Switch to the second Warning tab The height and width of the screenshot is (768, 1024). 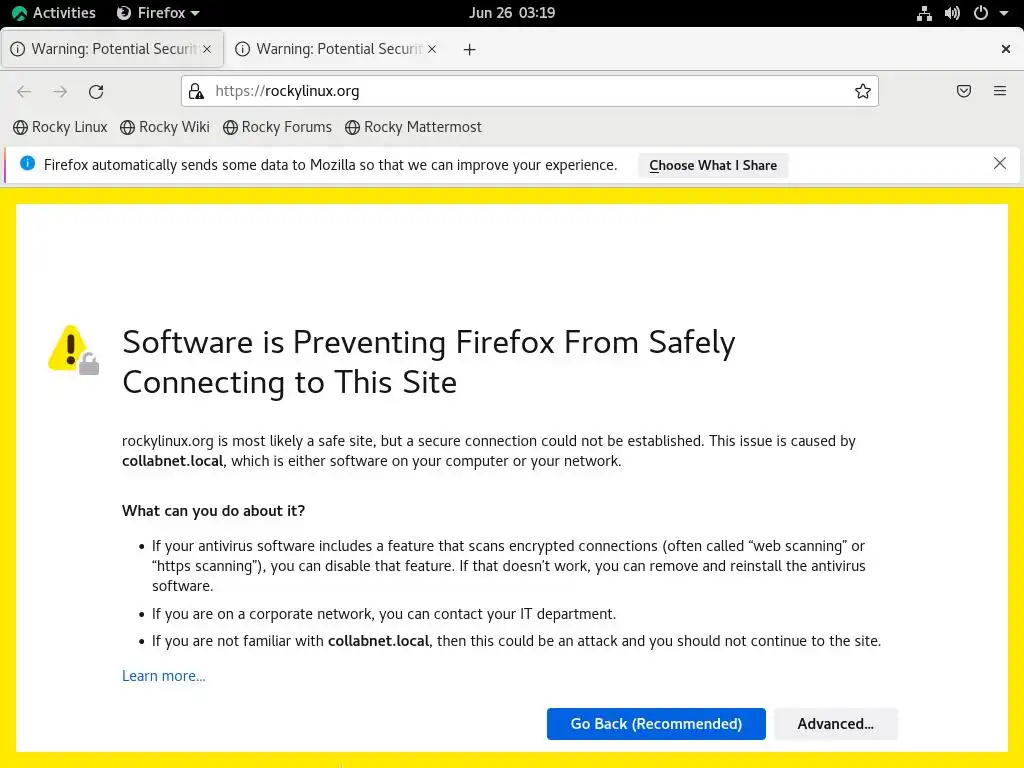point(332,49)
